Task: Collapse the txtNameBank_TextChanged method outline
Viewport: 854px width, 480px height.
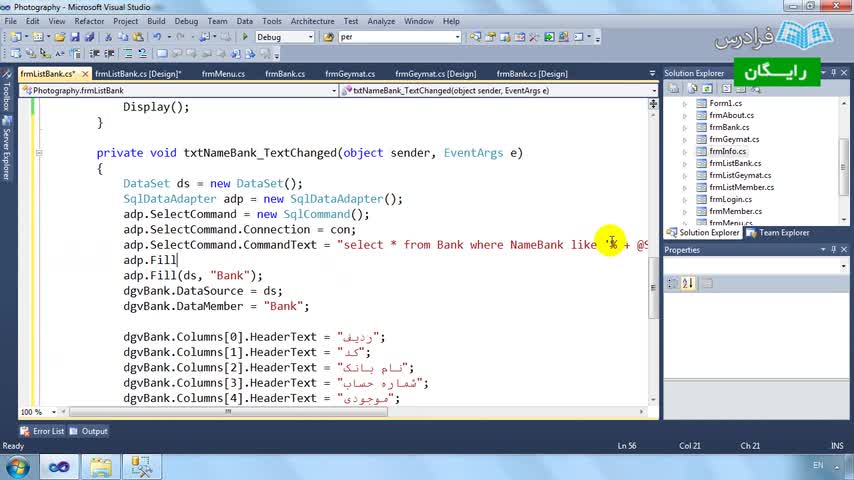Action: point(39,153)
